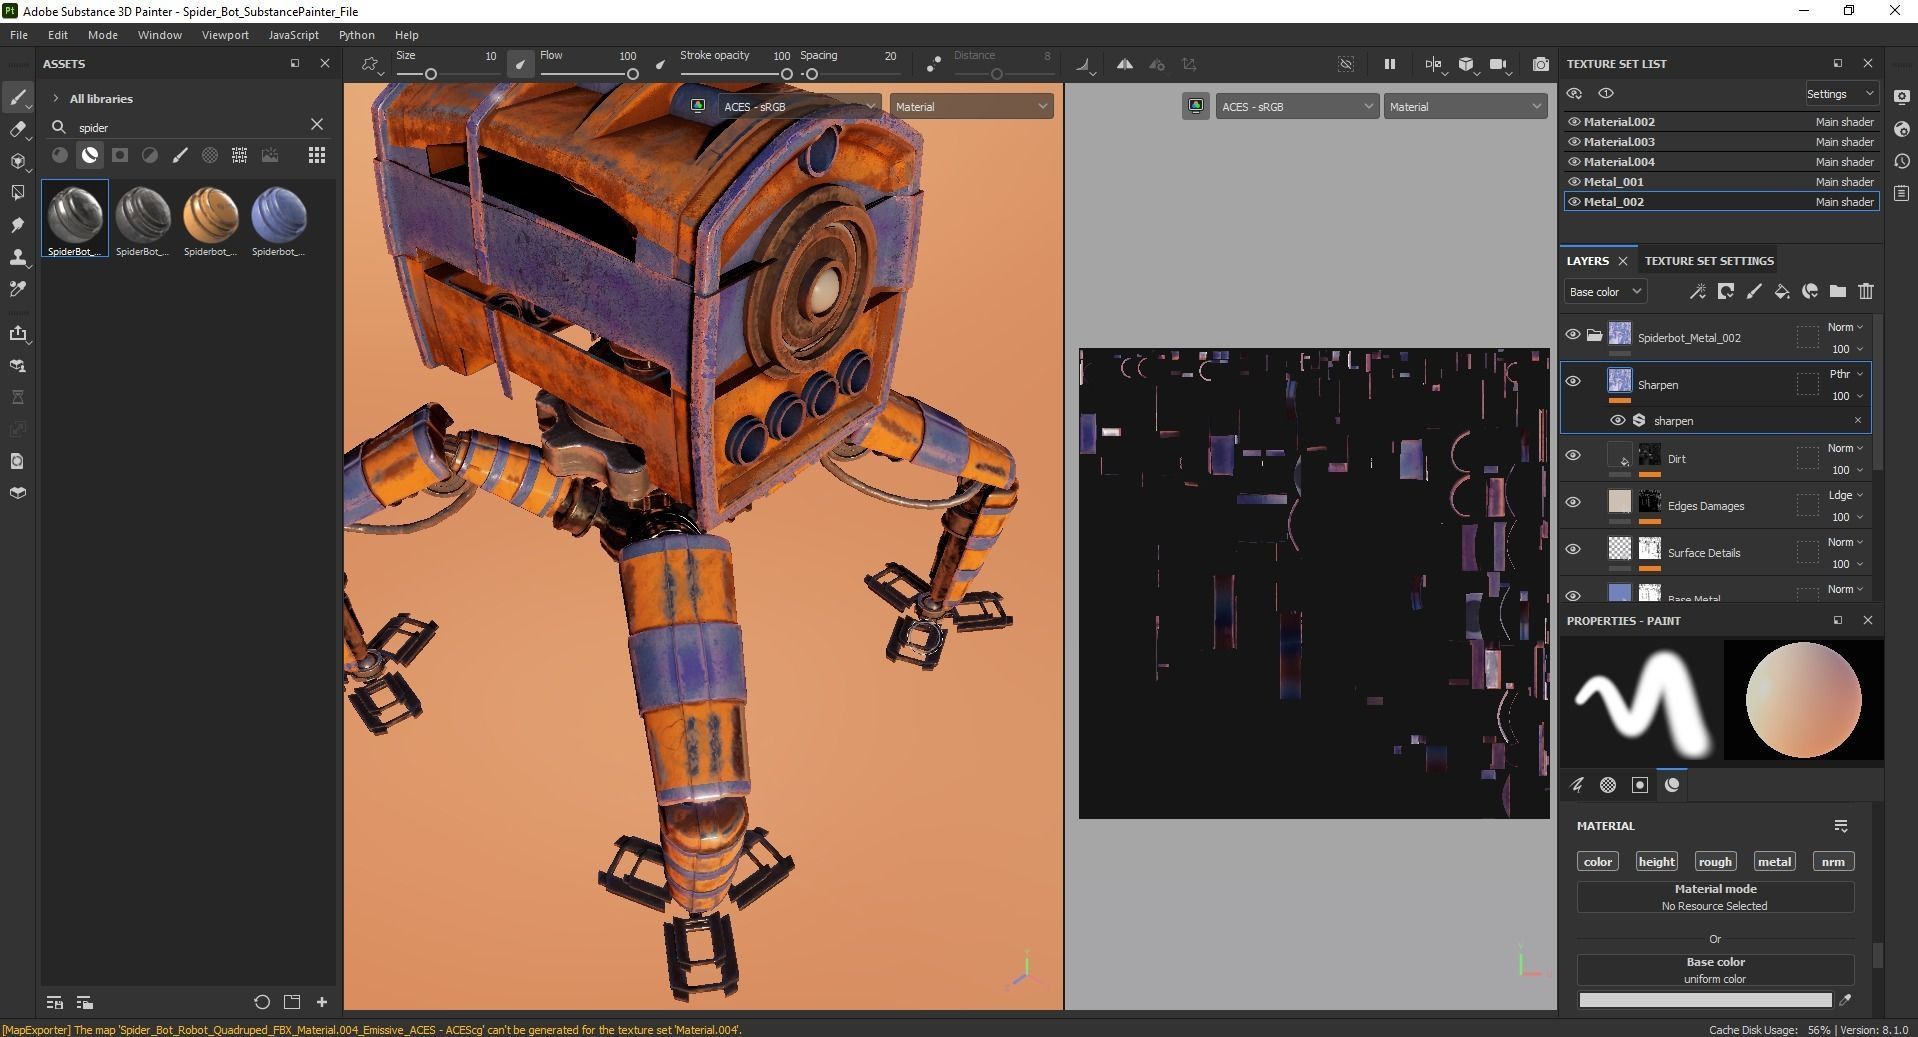
Task: Open the Python menu
Action: tap(356, 35)
